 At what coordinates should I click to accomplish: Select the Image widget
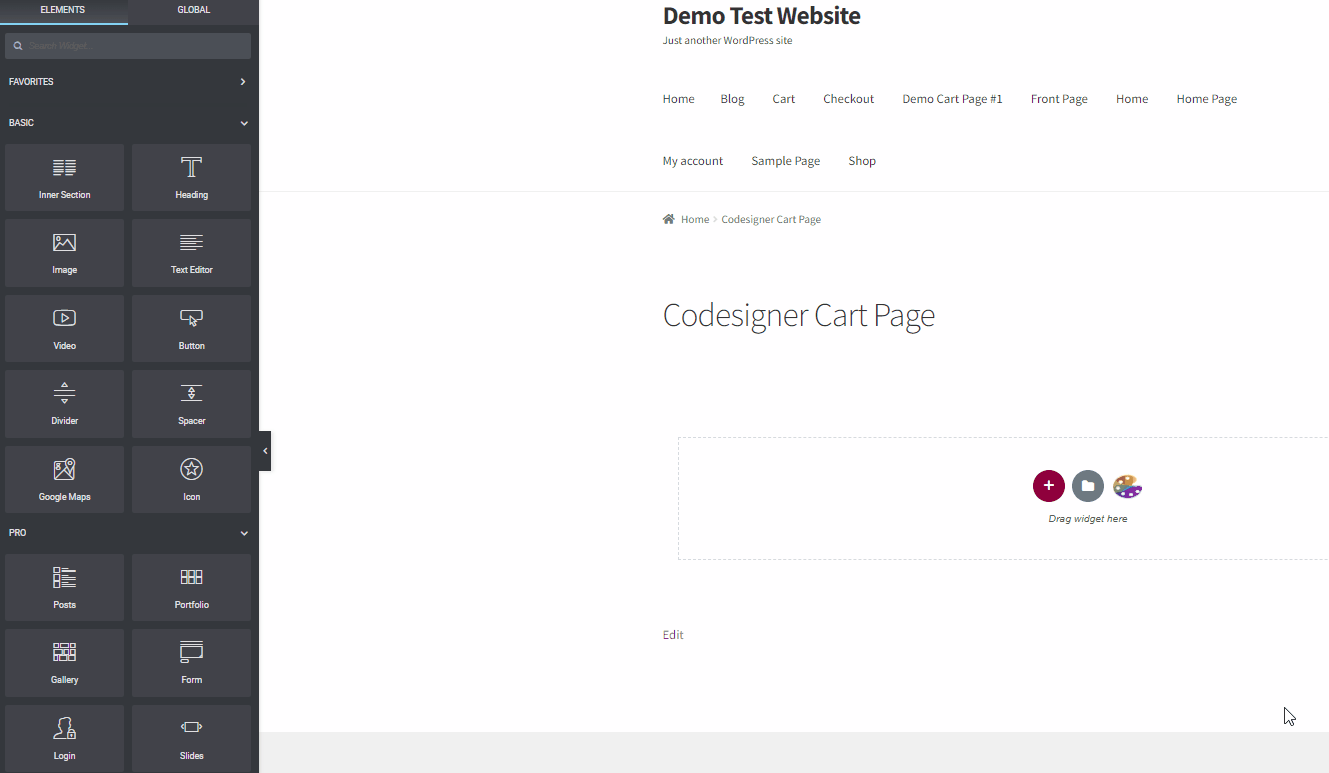tap(64, 253)
